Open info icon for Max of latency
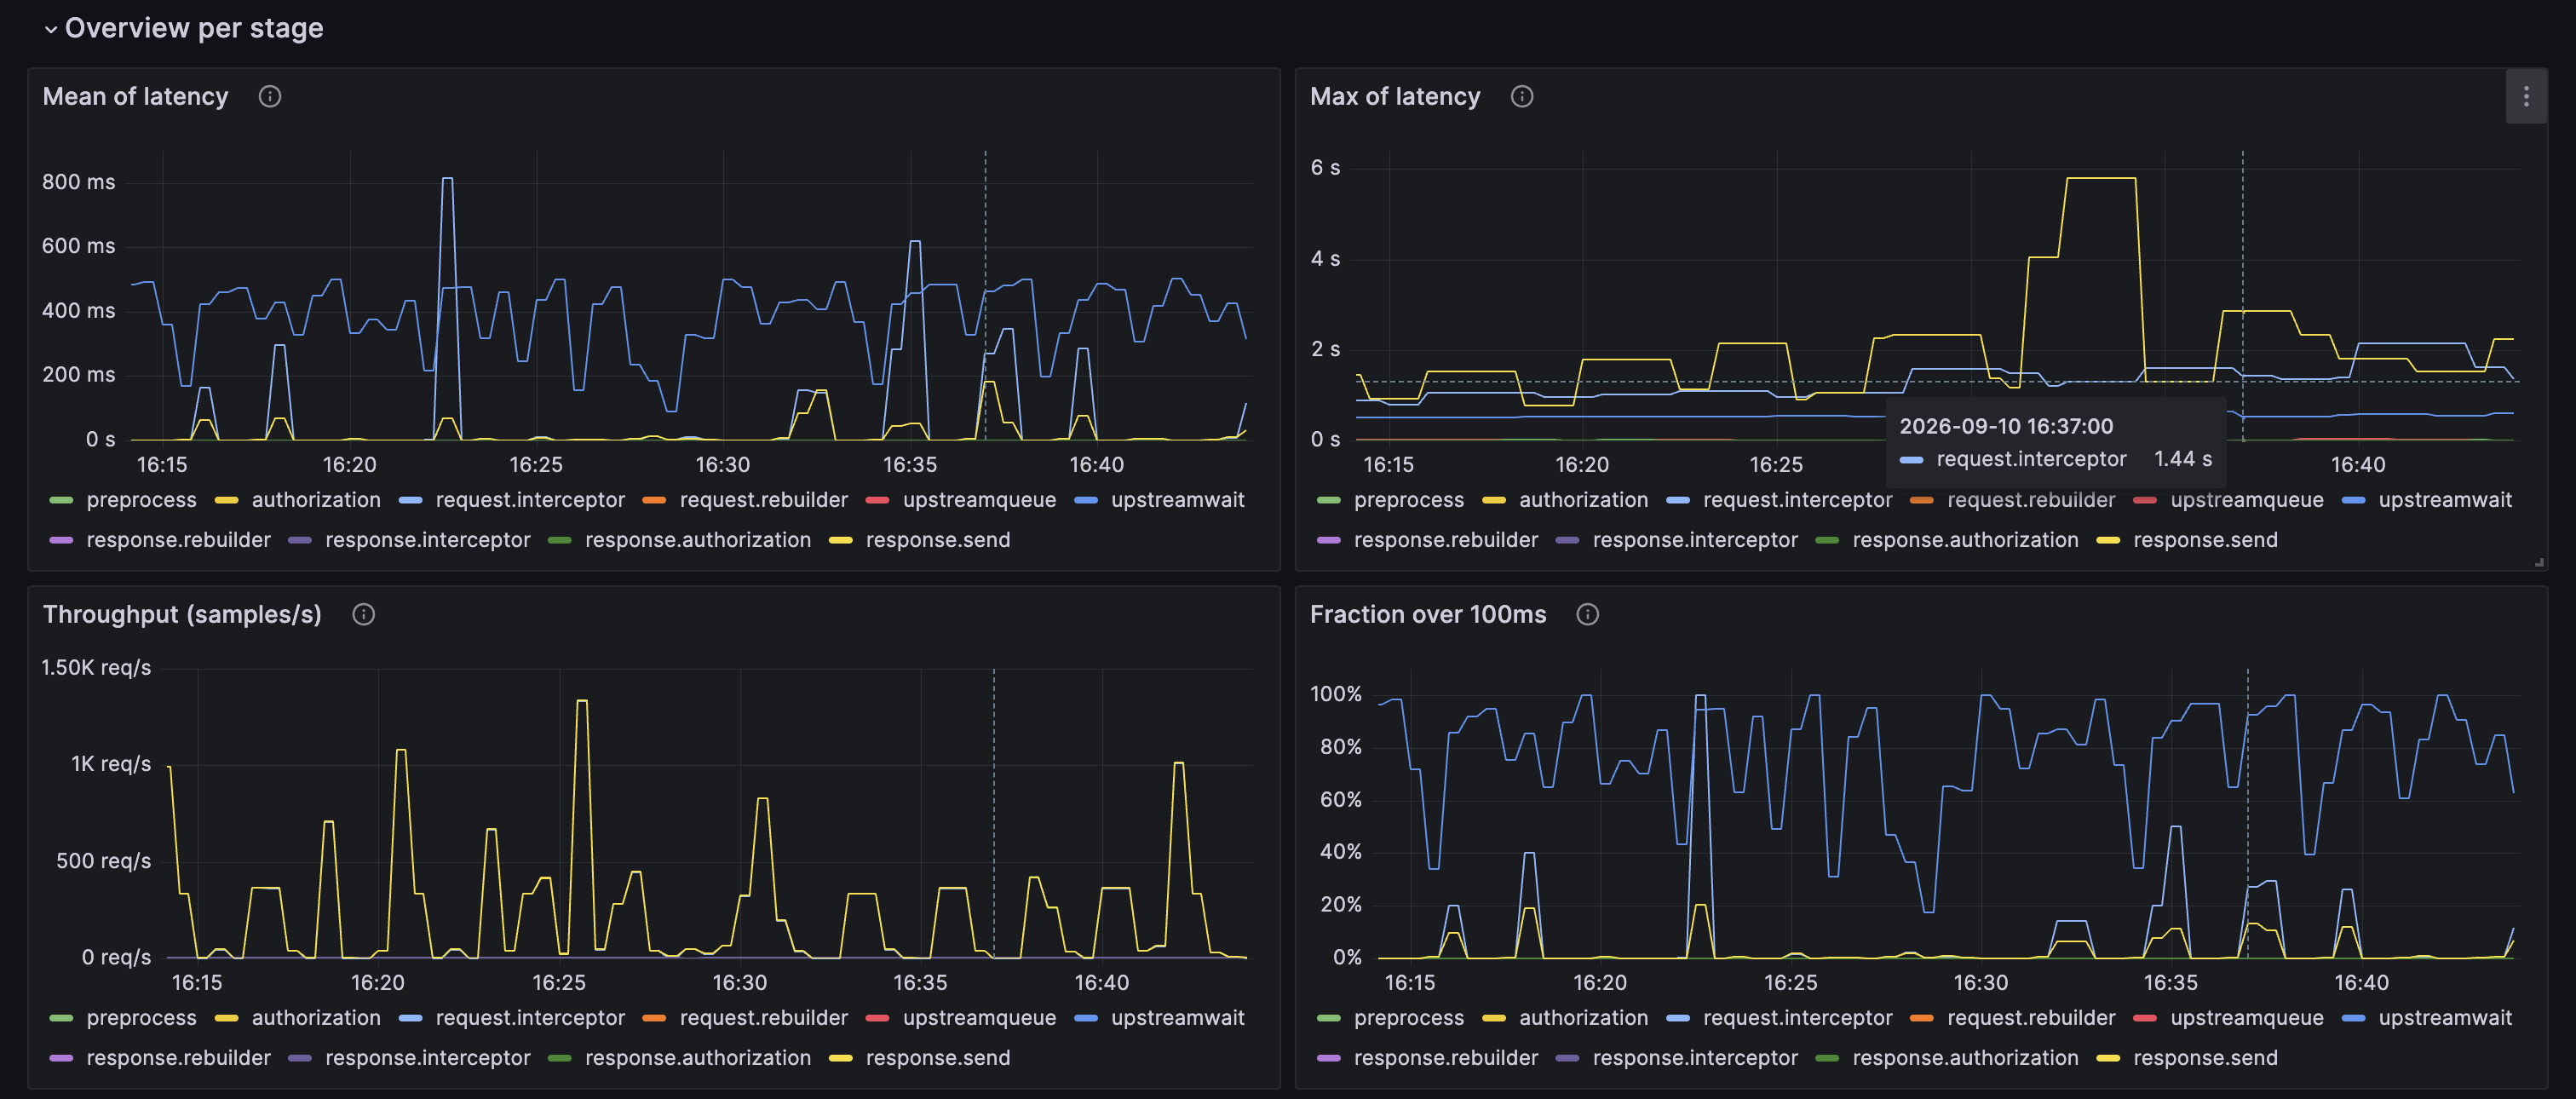This screenshot has width=2576, height=1099. tap(1522, 97)
